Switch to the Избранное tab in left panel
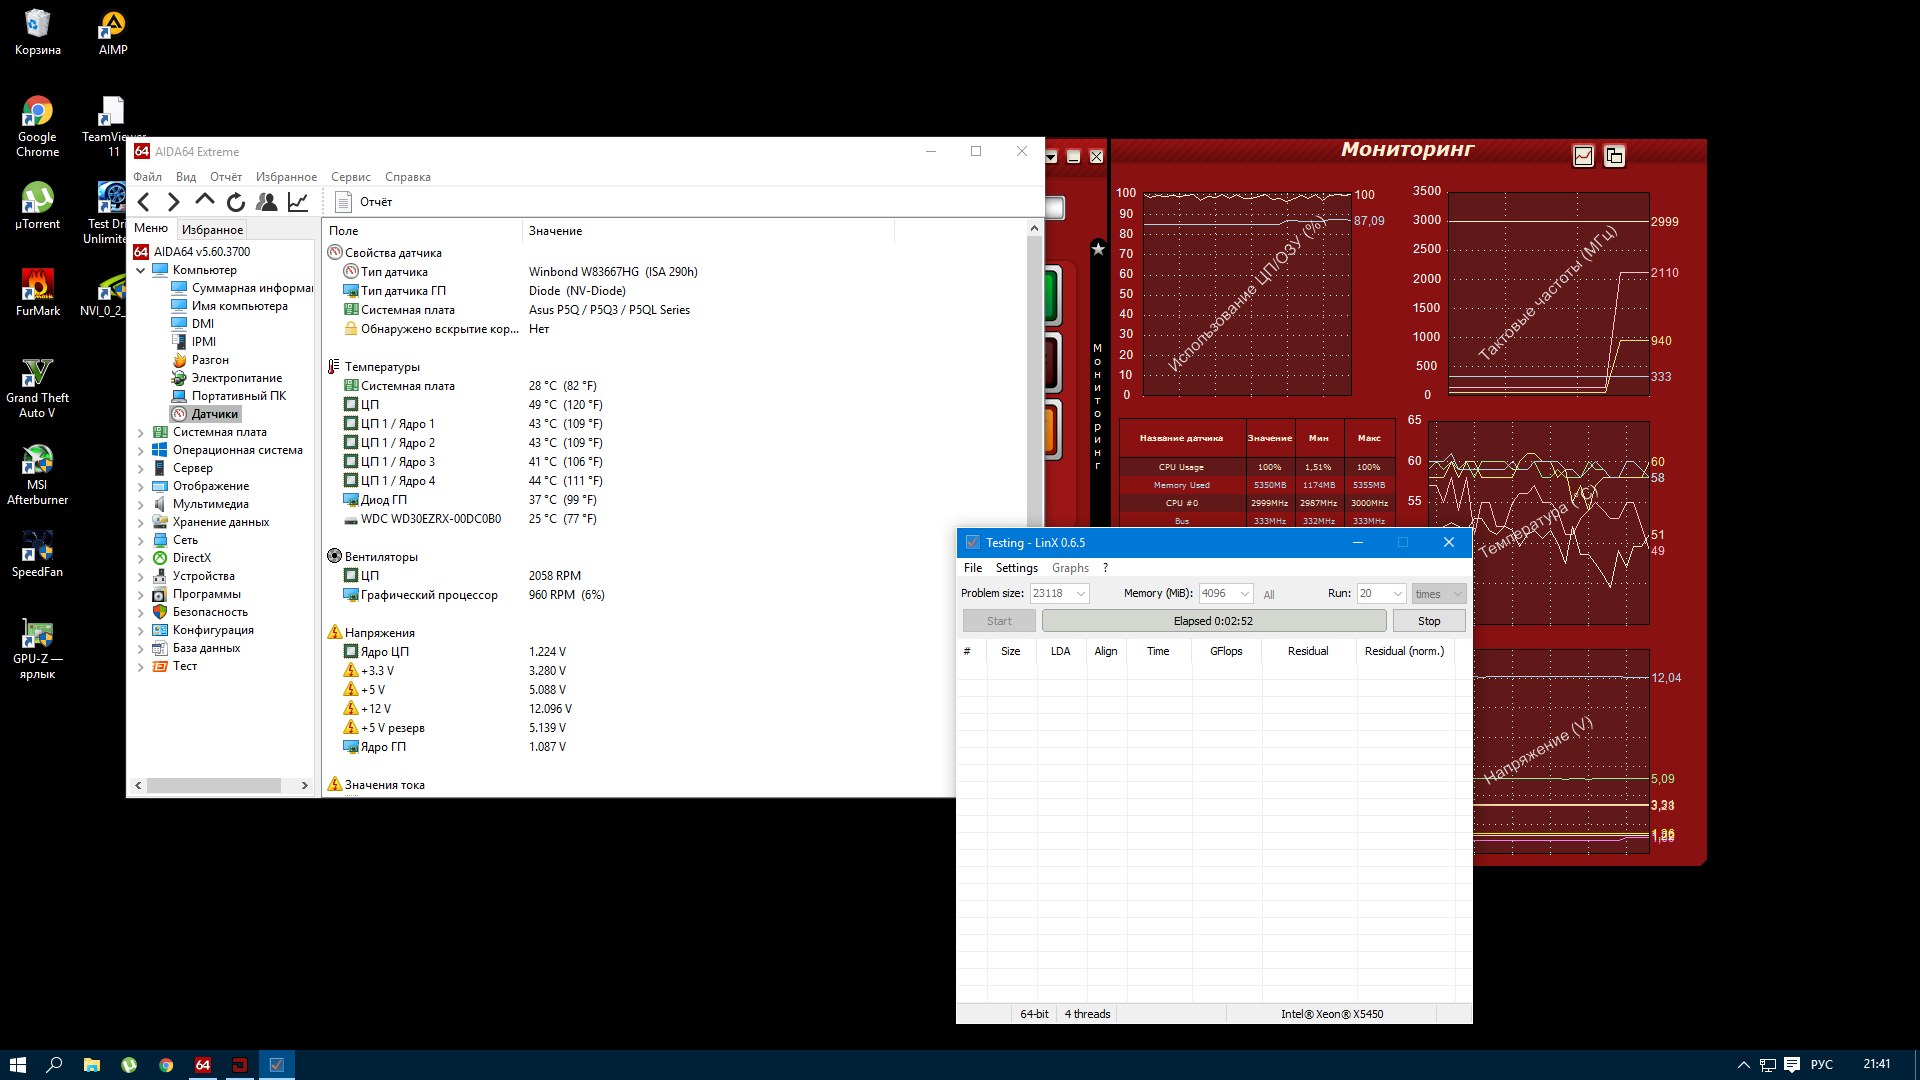This screenshot has height=1080, width=1920. [212, 230]
